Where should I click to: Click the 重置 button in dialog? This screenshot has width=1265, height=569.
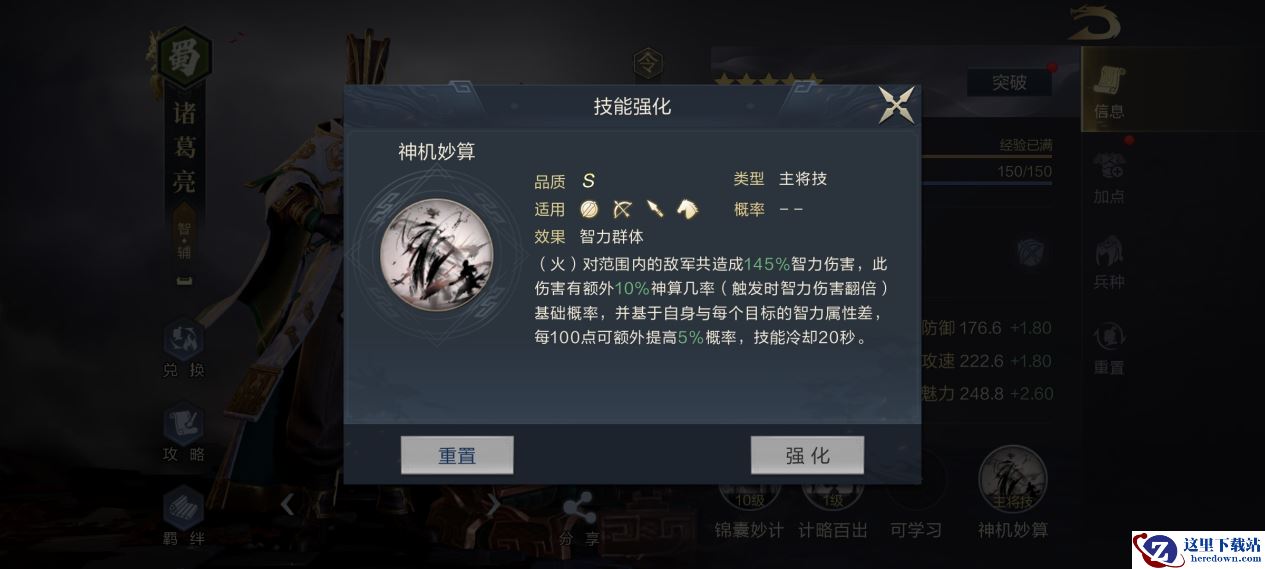[x=457, y=455]
